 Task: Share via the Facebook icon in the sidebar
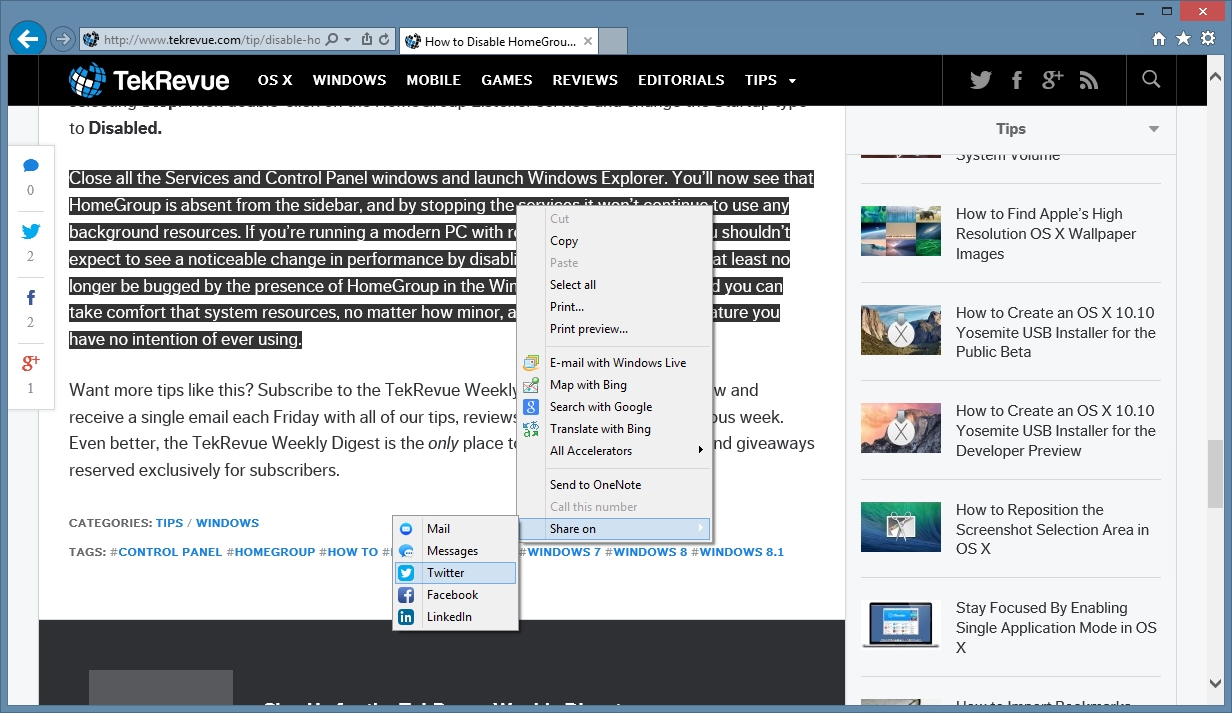point(31,298)
